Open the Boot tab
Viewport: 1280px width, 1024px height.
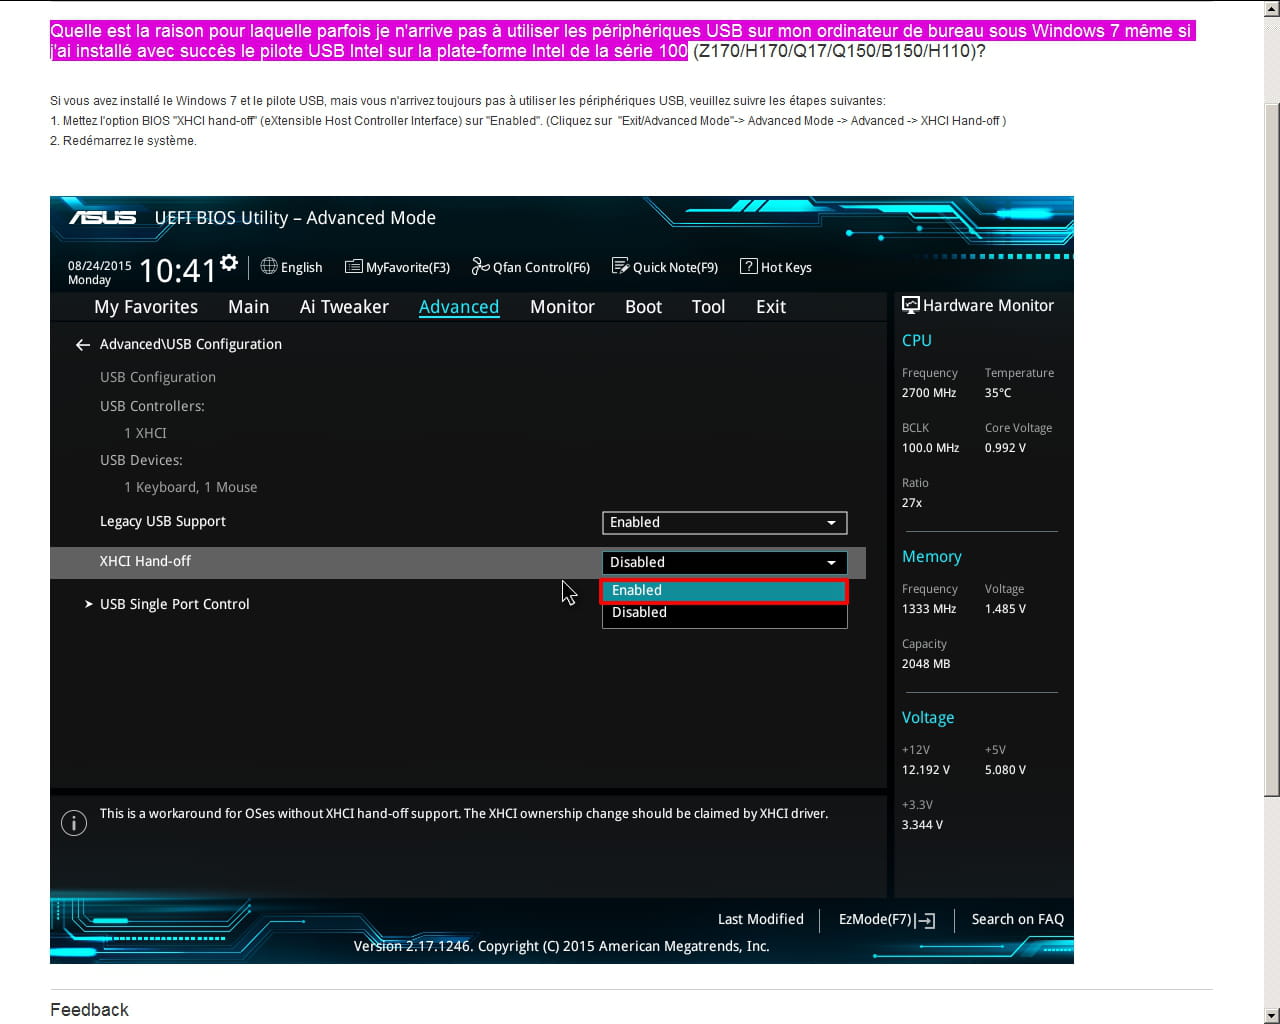tap(643, 307)
